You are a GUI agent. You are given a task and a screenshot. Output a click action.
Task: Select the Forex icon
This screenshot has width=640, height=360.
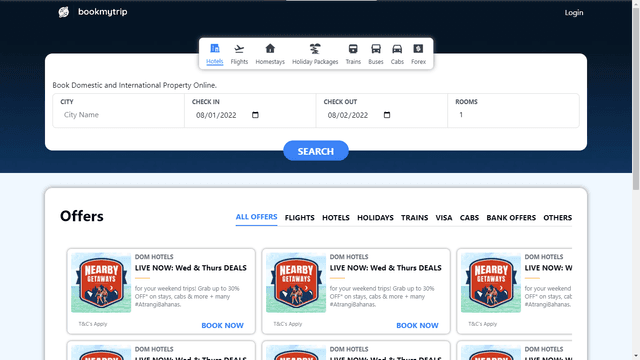pyautogui.click(x=418, y=49)
